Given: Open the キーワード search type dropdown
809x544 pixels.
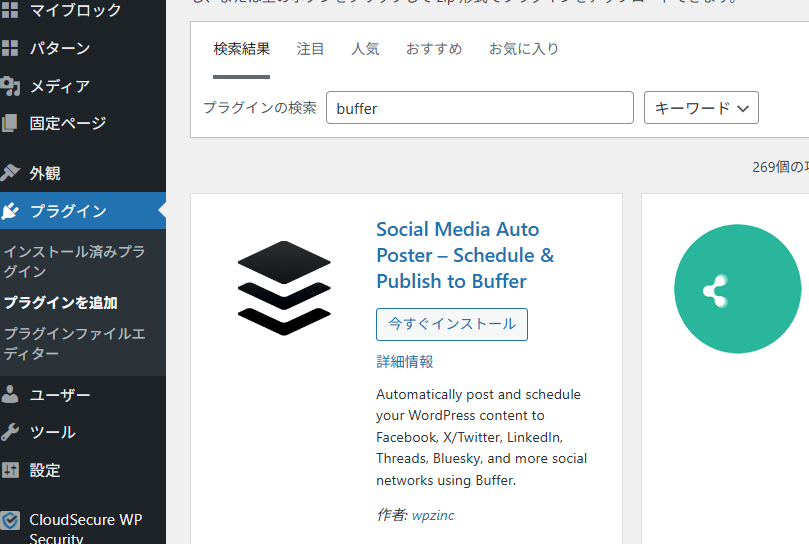Looking at the screenshot, I should pyautogui.click(x=701, y=108).
